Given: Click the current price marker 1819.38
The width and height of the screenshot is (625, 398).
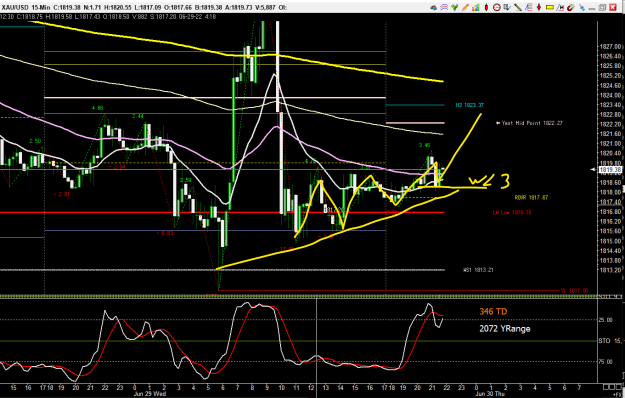Looking at the screenshot, I should (610, 170).
